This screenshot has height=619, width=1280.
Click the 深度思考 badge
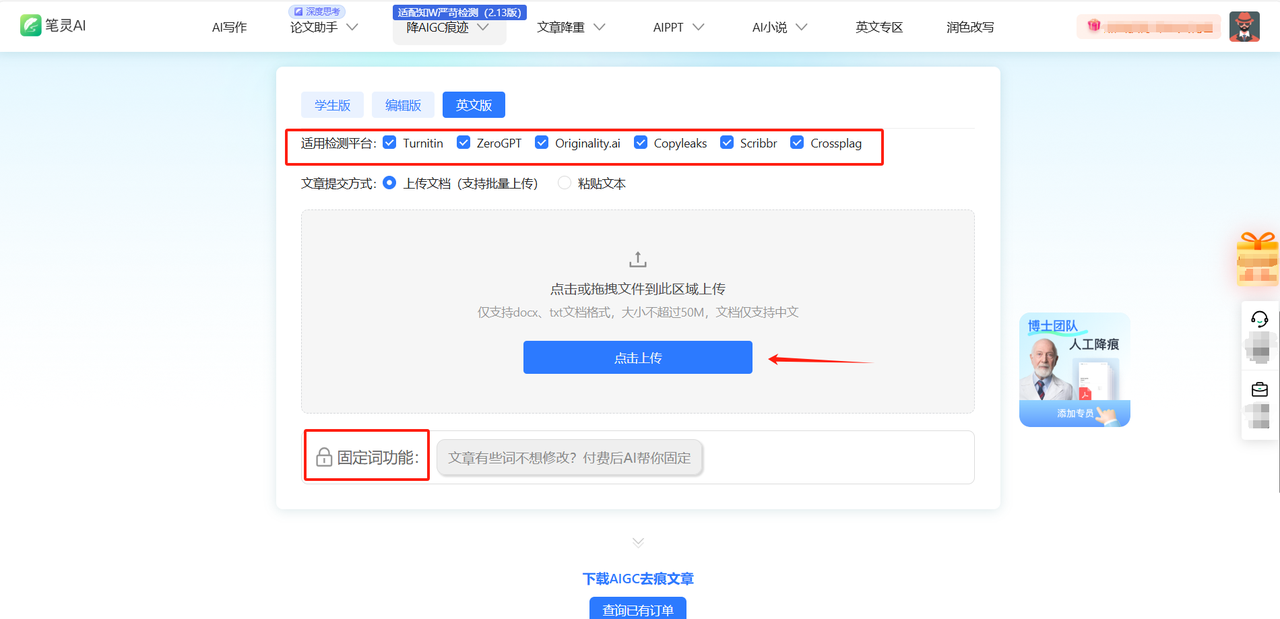(x=317, y=12)
